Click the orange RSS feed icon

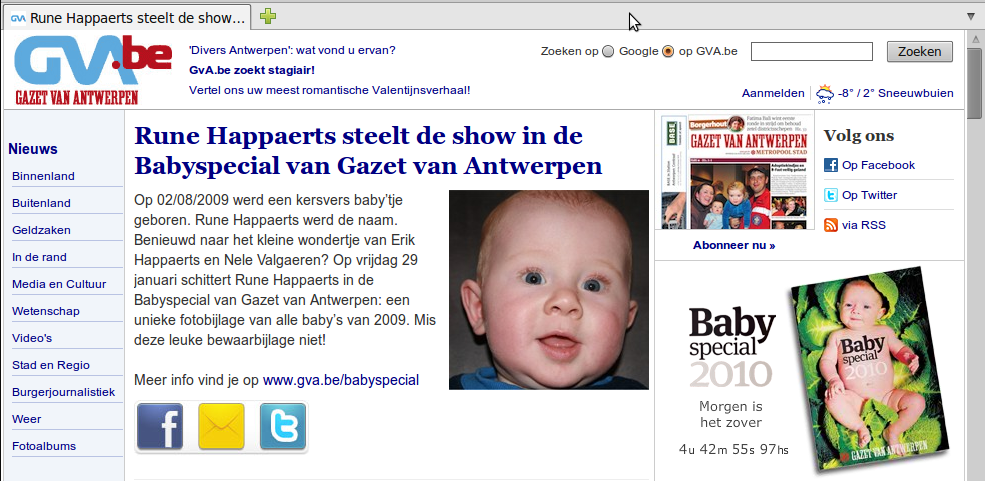[x=830, y=225]
